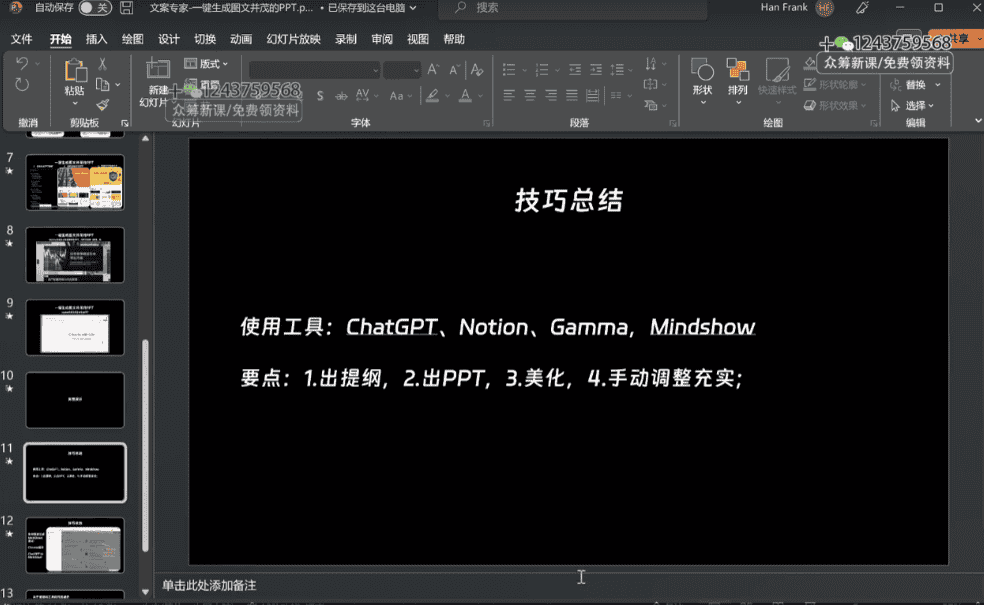Screen dimensions: 984x605
Task: Click the New Slide icon
Action: point(157,70)
